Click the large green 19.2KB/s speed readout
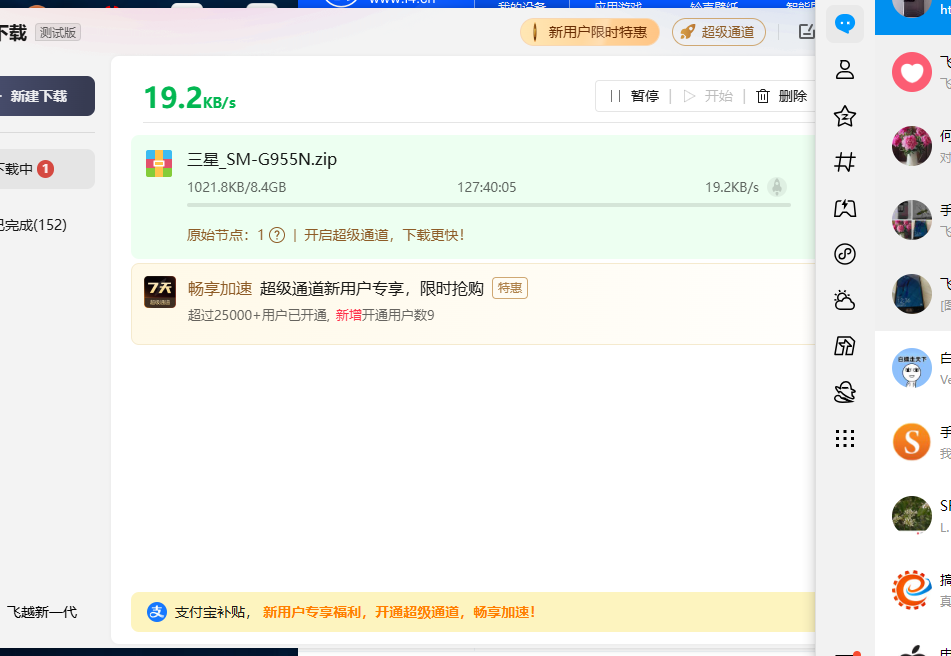 click(190, 98)
